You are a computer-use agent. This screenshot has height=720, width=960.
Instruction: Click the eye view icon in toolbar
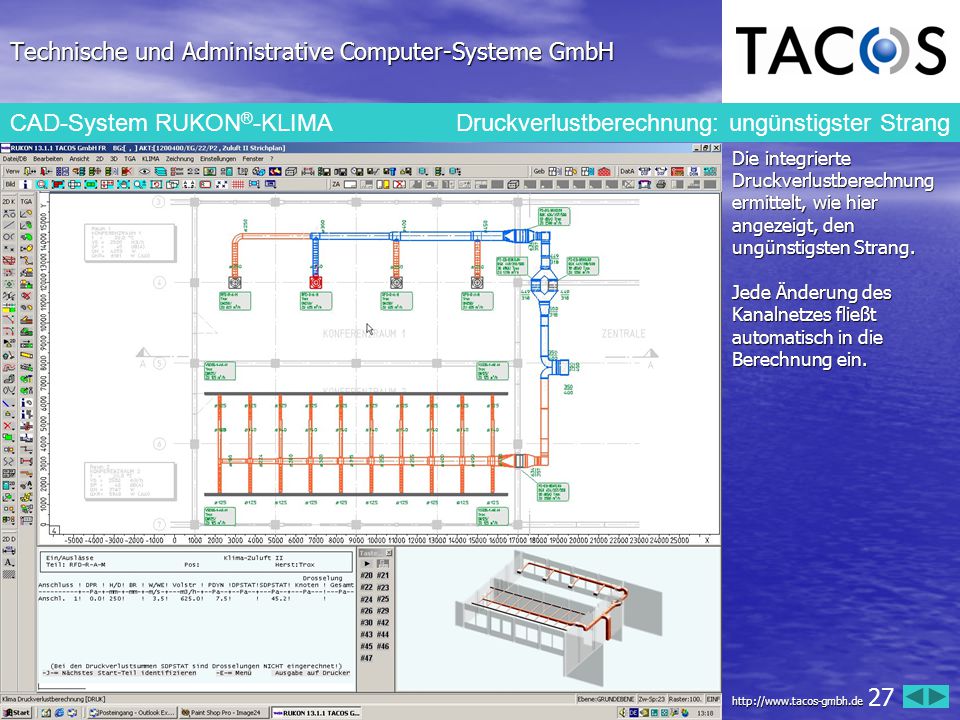click(144, 171)
